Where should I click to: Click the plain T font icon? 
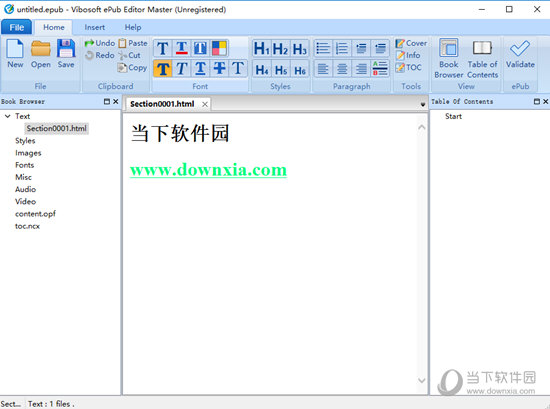pos(238,68)
